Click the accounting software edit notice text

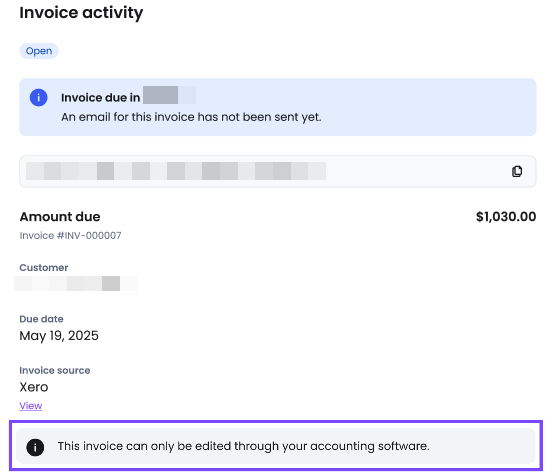[x=244, y=446]
